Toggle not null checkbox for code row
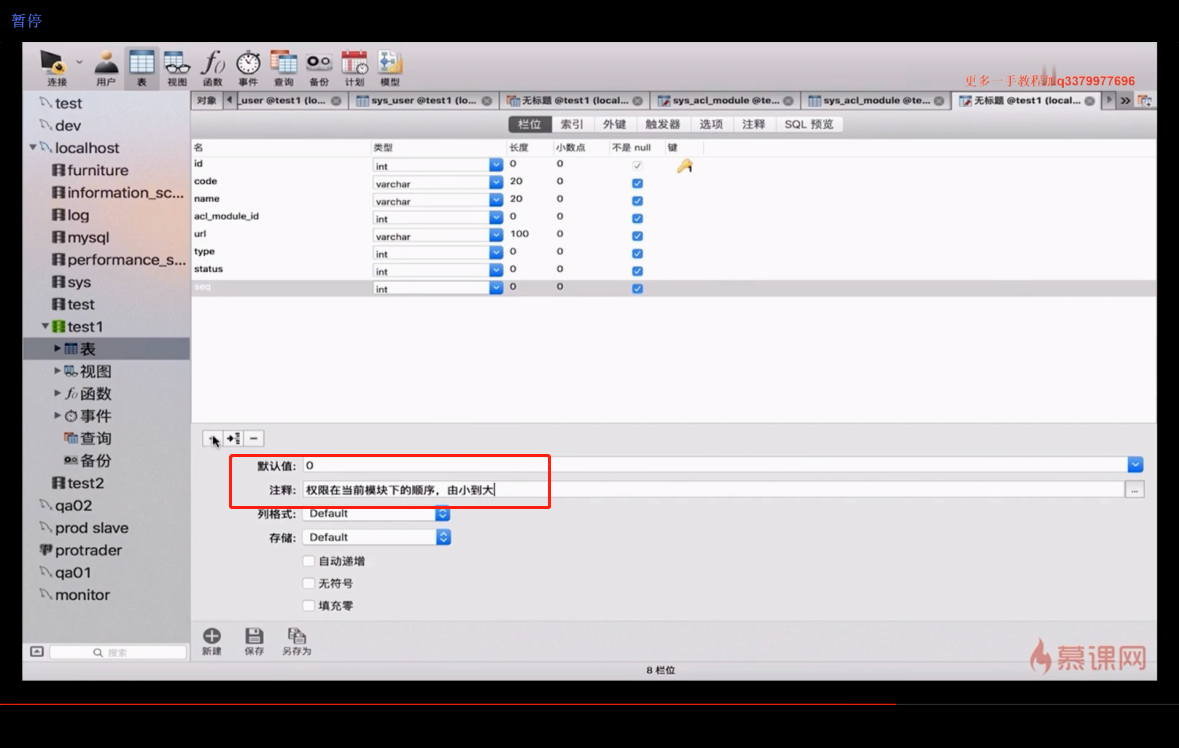 coord(638,183)
